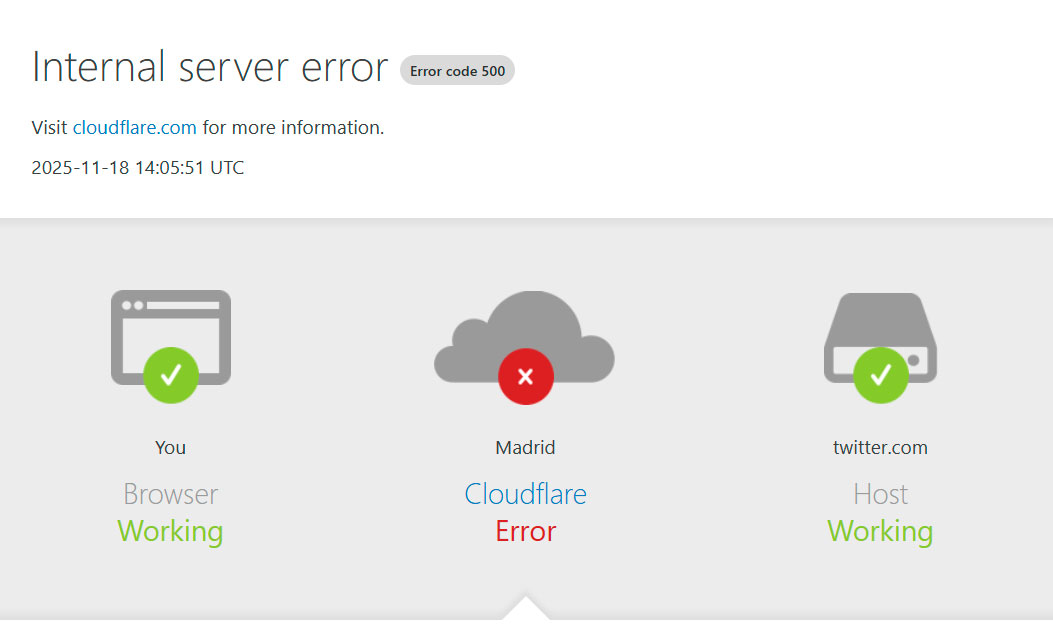
Task: Click the gray Browser text
Action: (170, 494)
